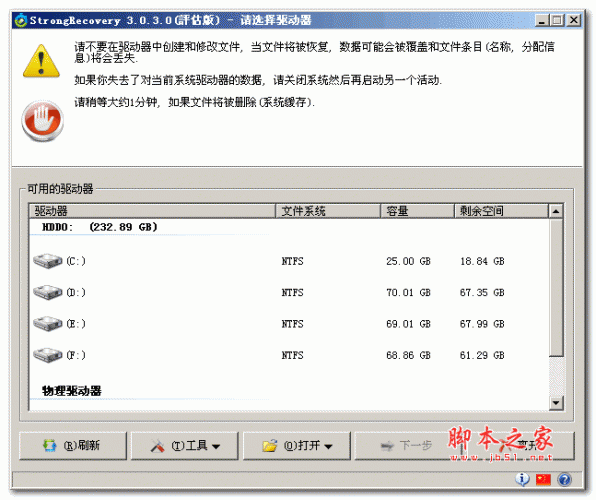Select the F: drive icon
The width and height of the screenshot is (596, 500).
click(x=48, y=355)
